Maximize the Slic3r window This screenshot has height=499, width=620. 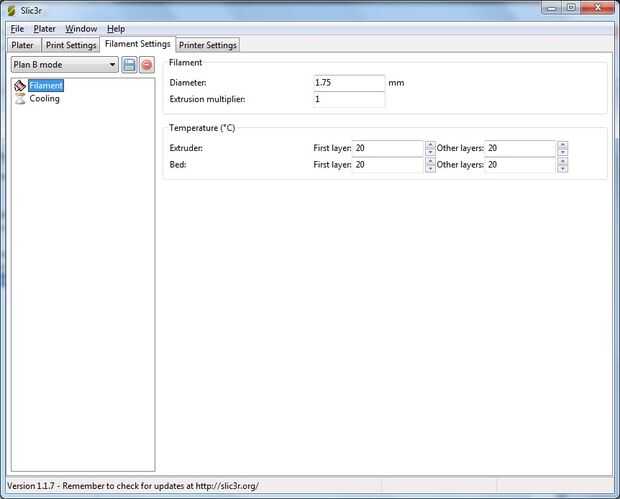571,8
